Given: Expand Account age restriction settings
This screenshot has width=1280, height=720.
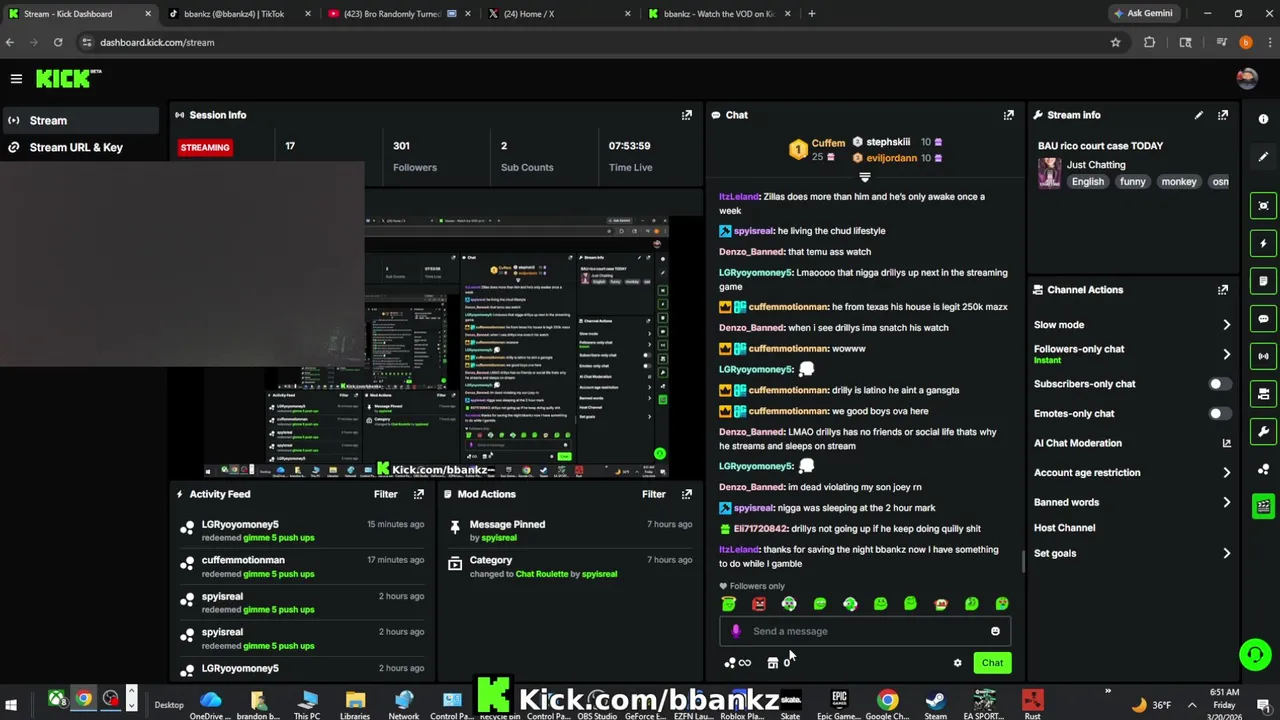Looking at the screenshot, I should [x=1226, y=473].
